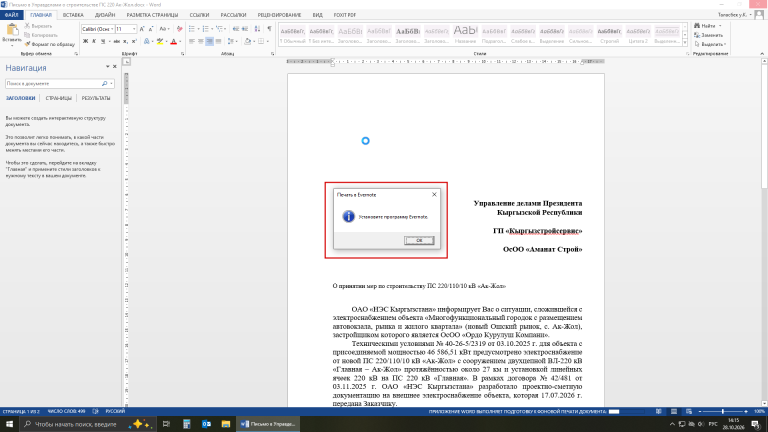Toggle italic К formatting
Screen dimensions: 768x432
coord(94,42)
